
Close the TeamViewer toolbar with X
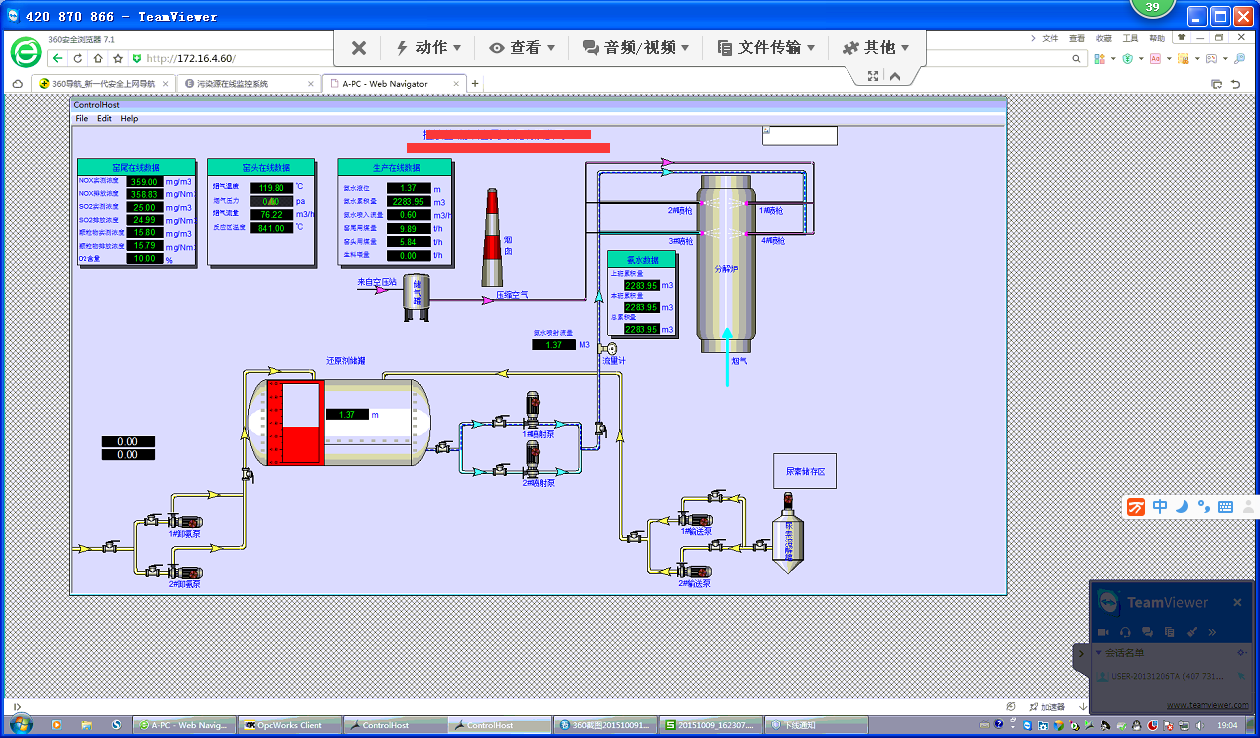pyautogui.click(x=359, y=47)
